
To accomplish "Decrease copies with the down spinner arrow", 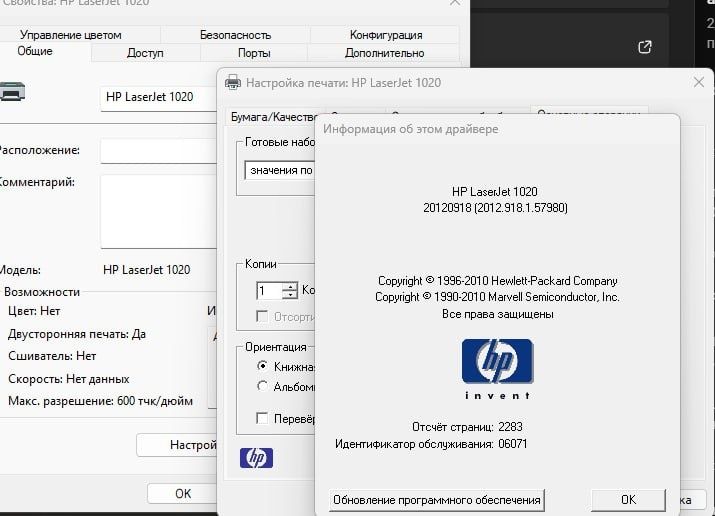I will [290, 295].
